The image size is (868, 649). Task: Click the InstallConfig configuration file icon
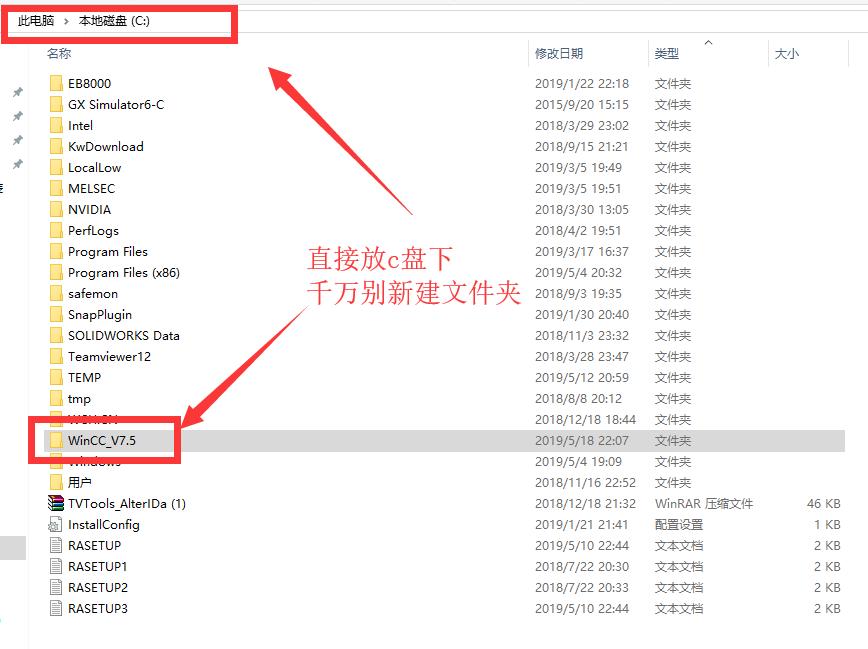point(55,524)
